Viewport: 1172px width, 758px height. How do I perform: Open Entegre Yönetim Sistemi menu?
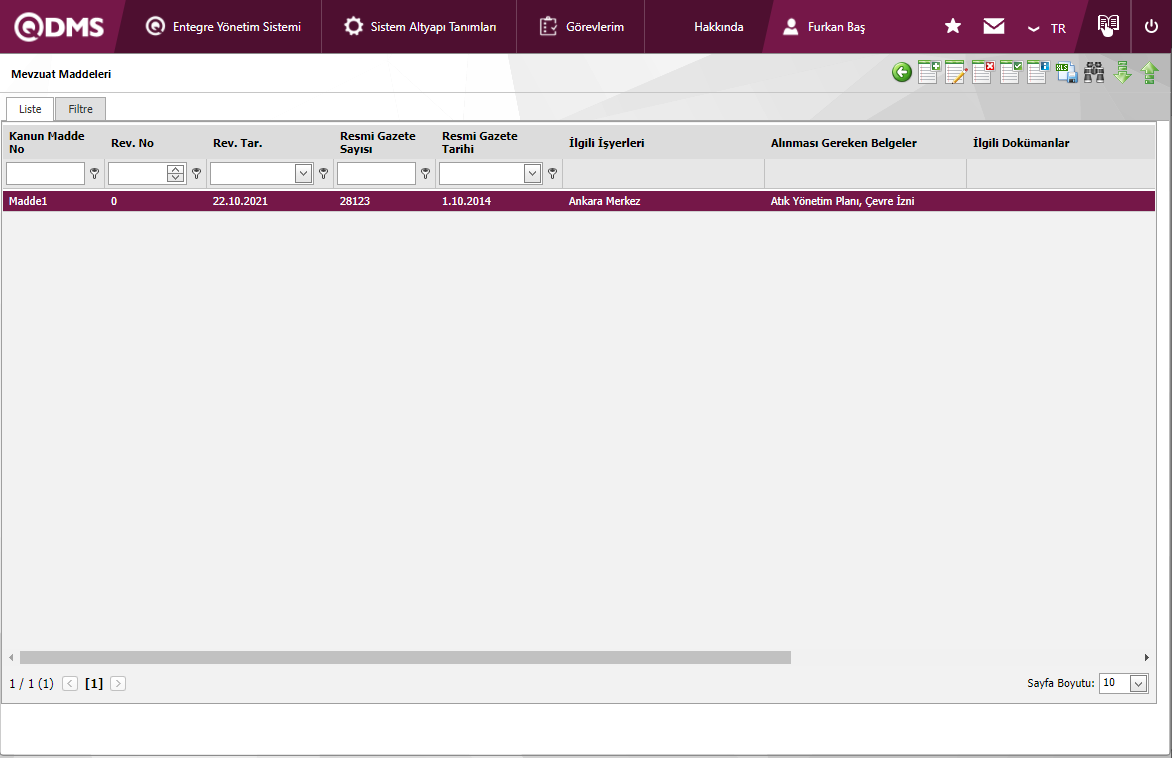pos(223,27)
